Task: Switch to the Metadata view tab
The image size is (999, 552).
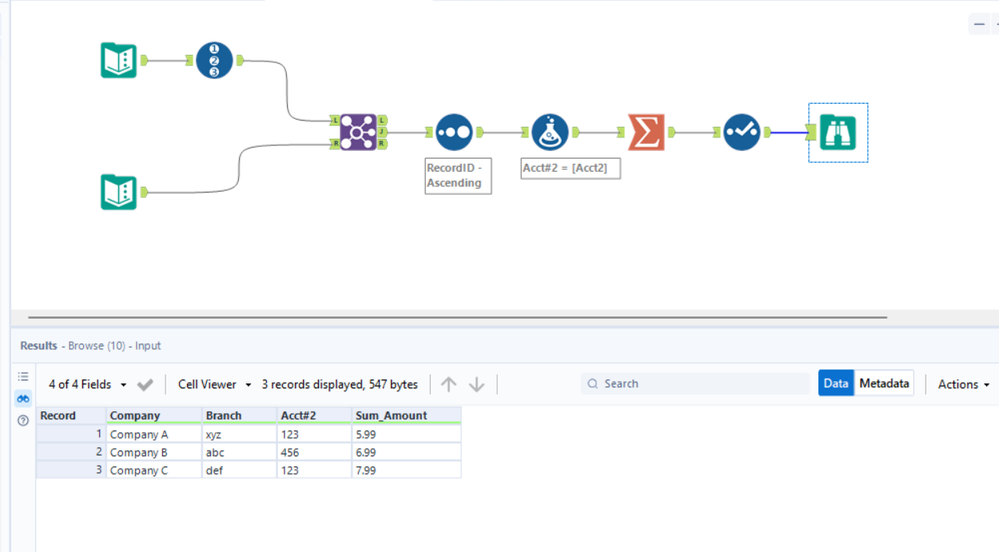Action: [884, 383]
